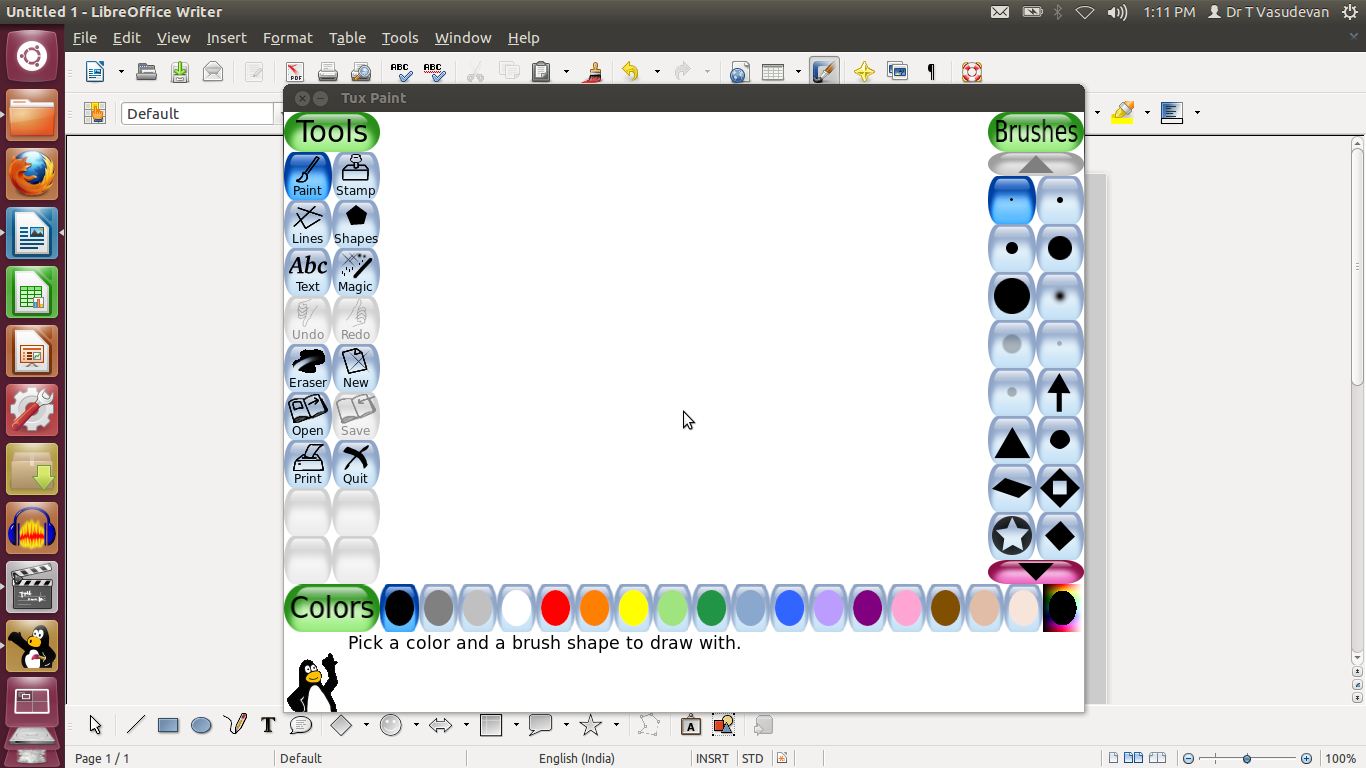Select the star-shaped brush

coord(1012,536)
